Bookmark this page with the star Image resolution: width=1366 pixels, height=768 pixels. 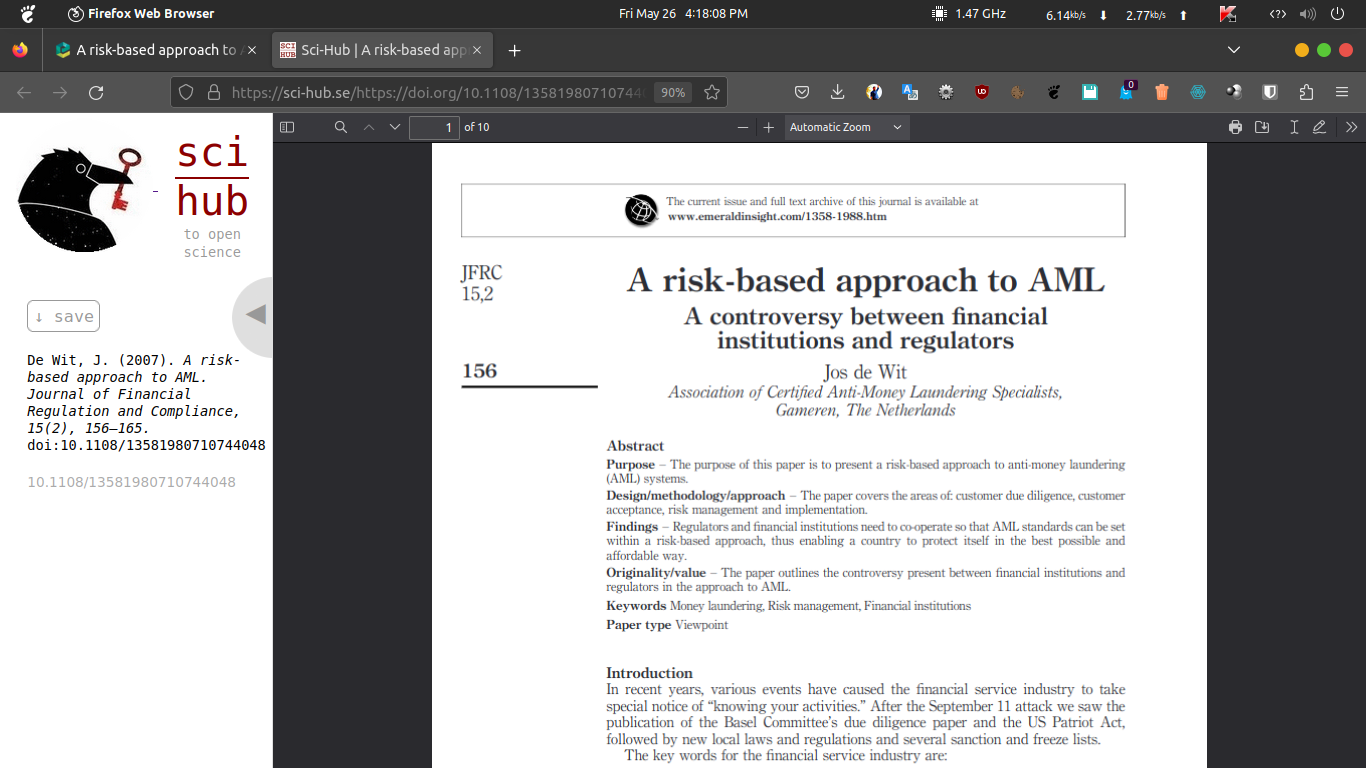(x=712, y=92)
